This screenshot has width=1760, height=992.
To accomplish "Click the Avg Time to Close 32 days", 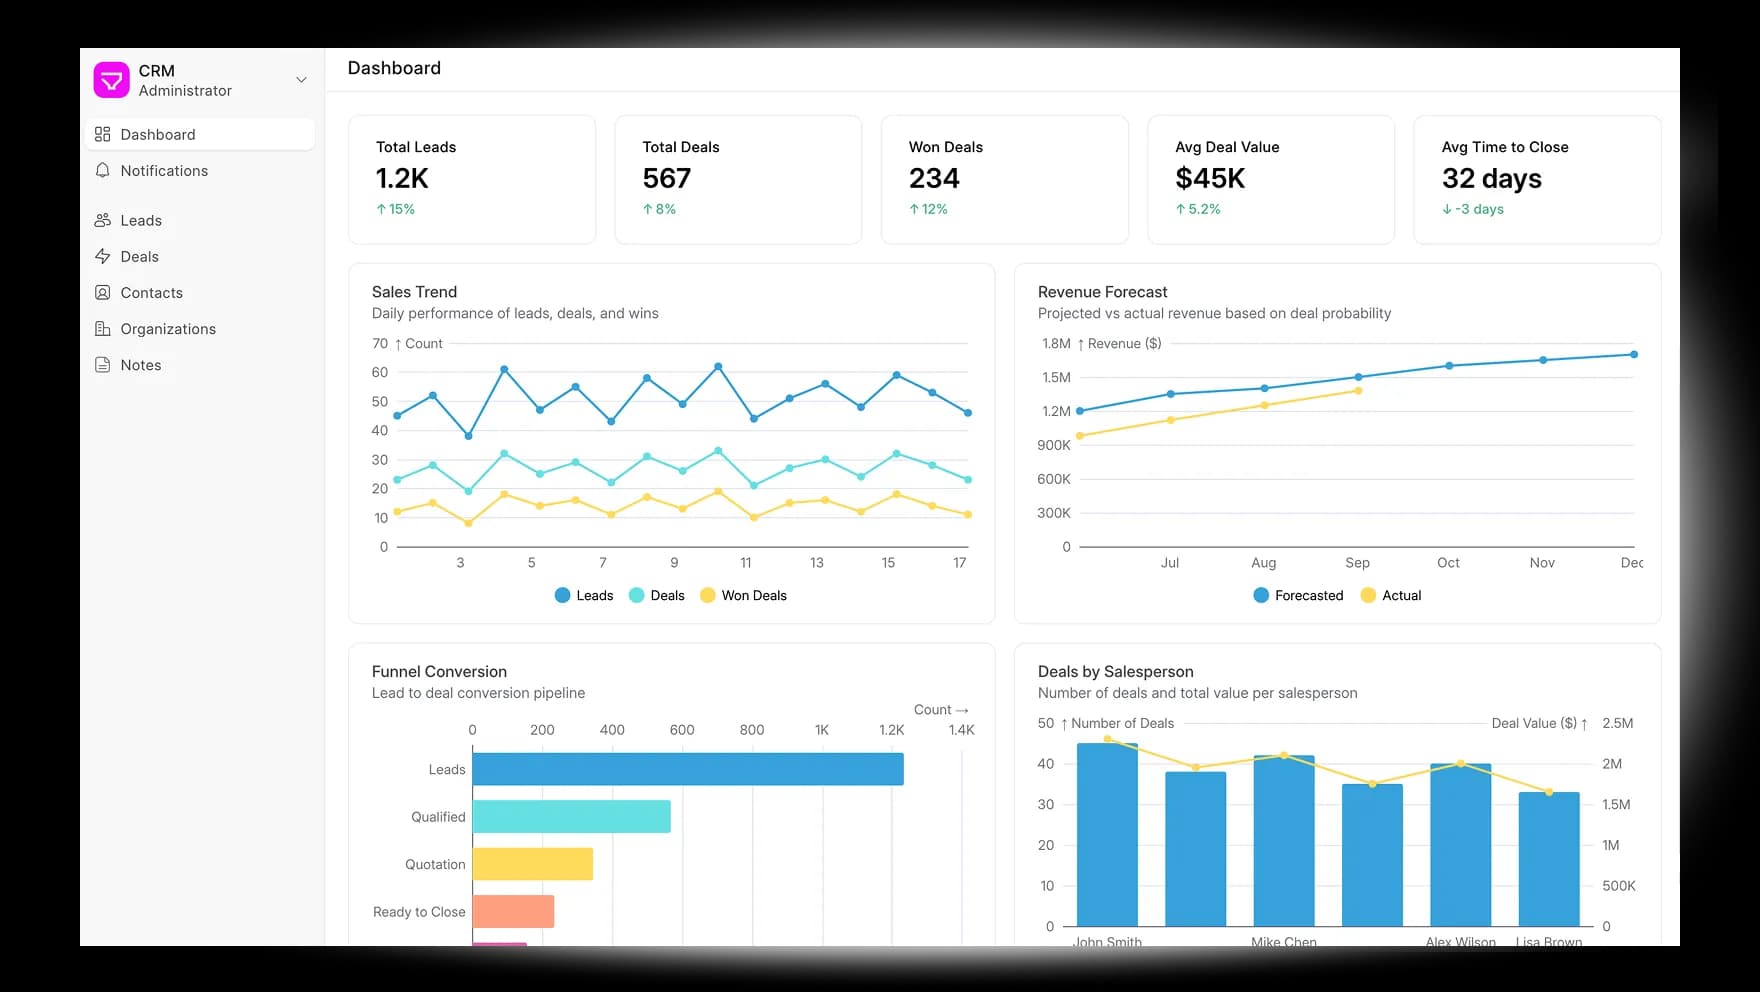I will (1491, 178).
